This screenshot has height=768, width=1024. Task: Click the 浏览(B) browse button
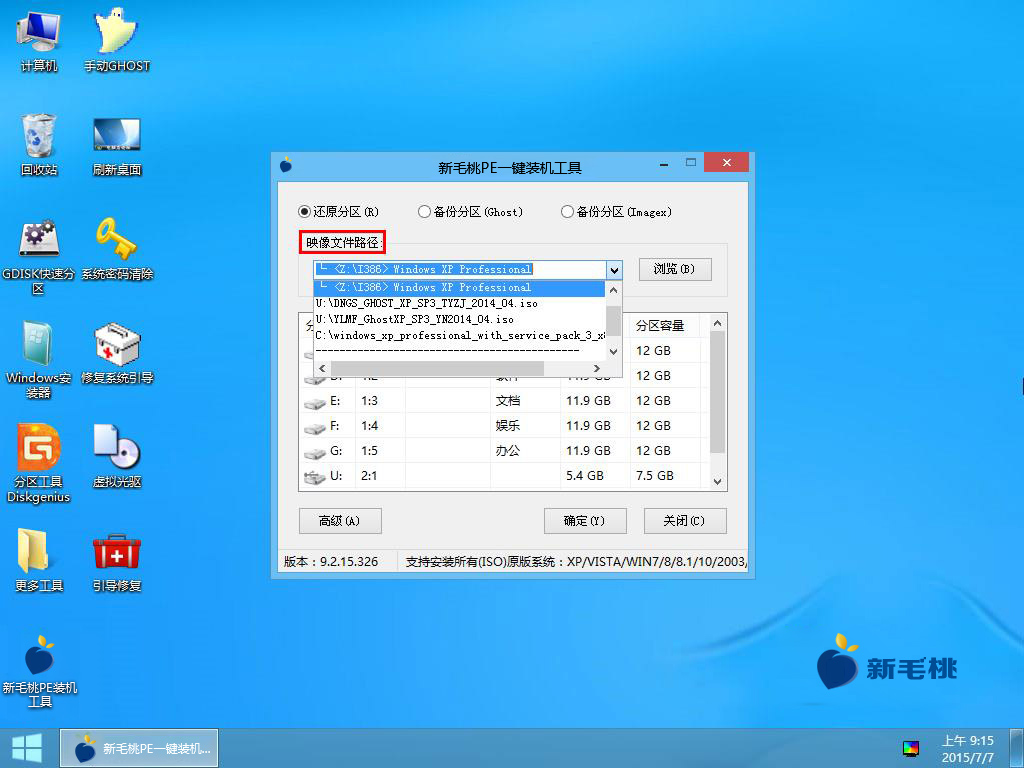point(675,269)
